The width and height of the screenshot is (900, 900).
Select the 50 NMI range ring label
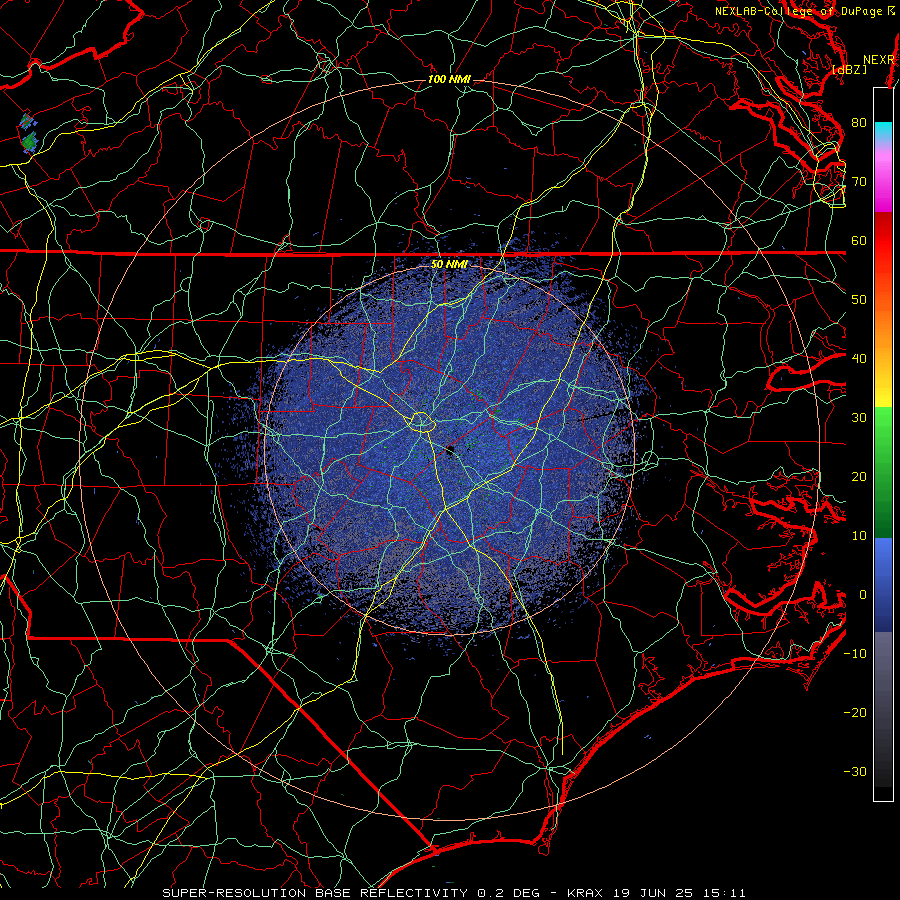click(449, 264)
